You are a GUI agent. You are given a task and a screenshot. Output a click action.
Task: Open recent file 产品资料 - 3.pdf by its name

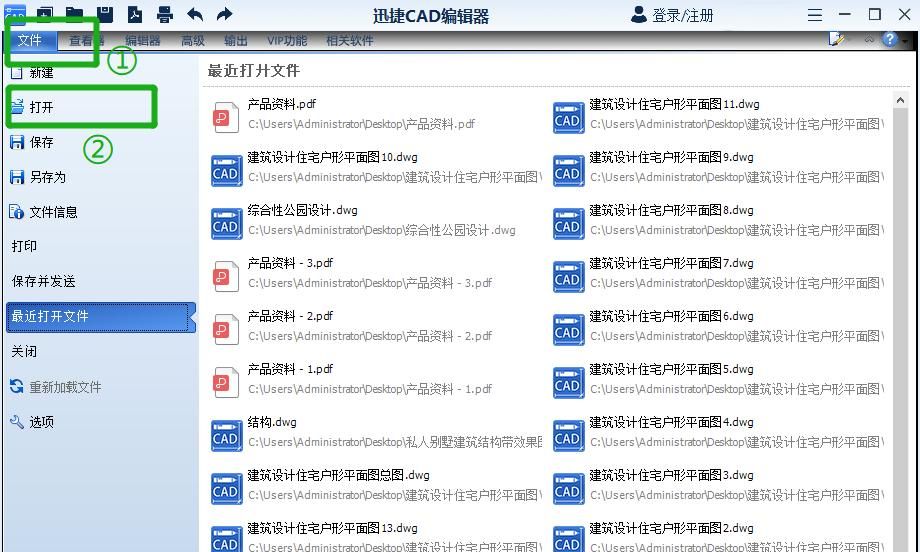290,263
